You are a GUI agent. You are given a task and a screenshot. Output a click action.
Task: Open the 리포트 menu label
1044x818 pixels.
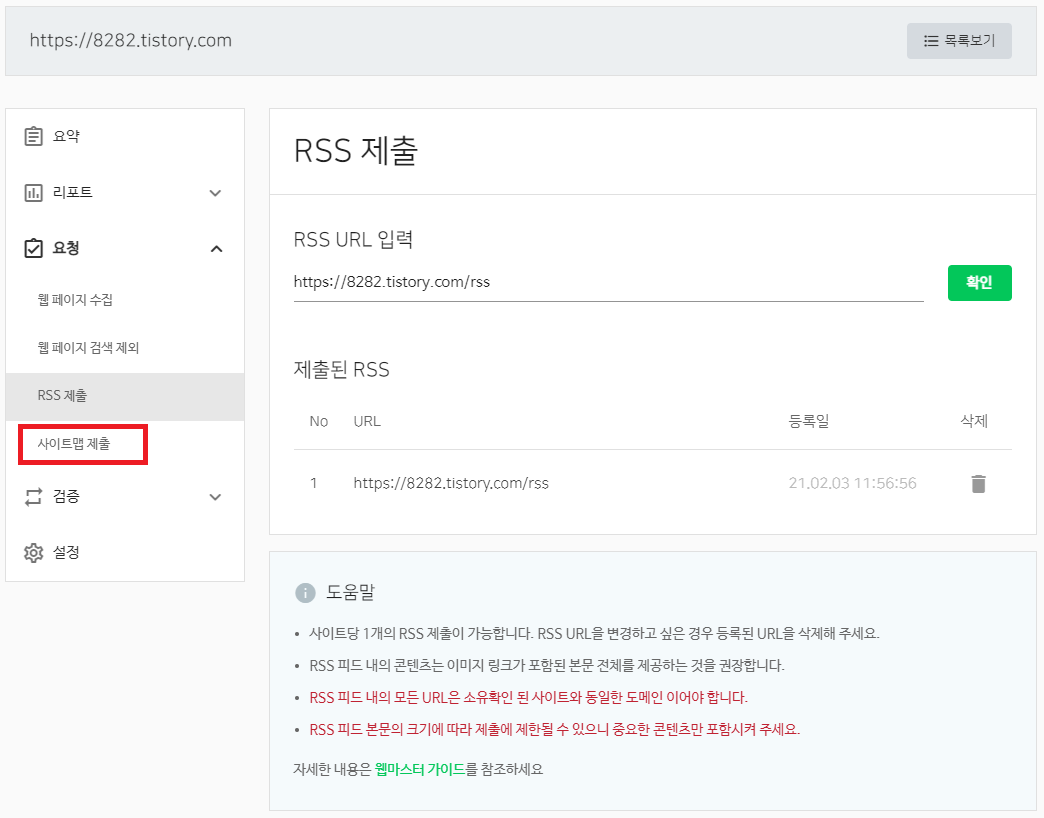click(x=72, y=192)
